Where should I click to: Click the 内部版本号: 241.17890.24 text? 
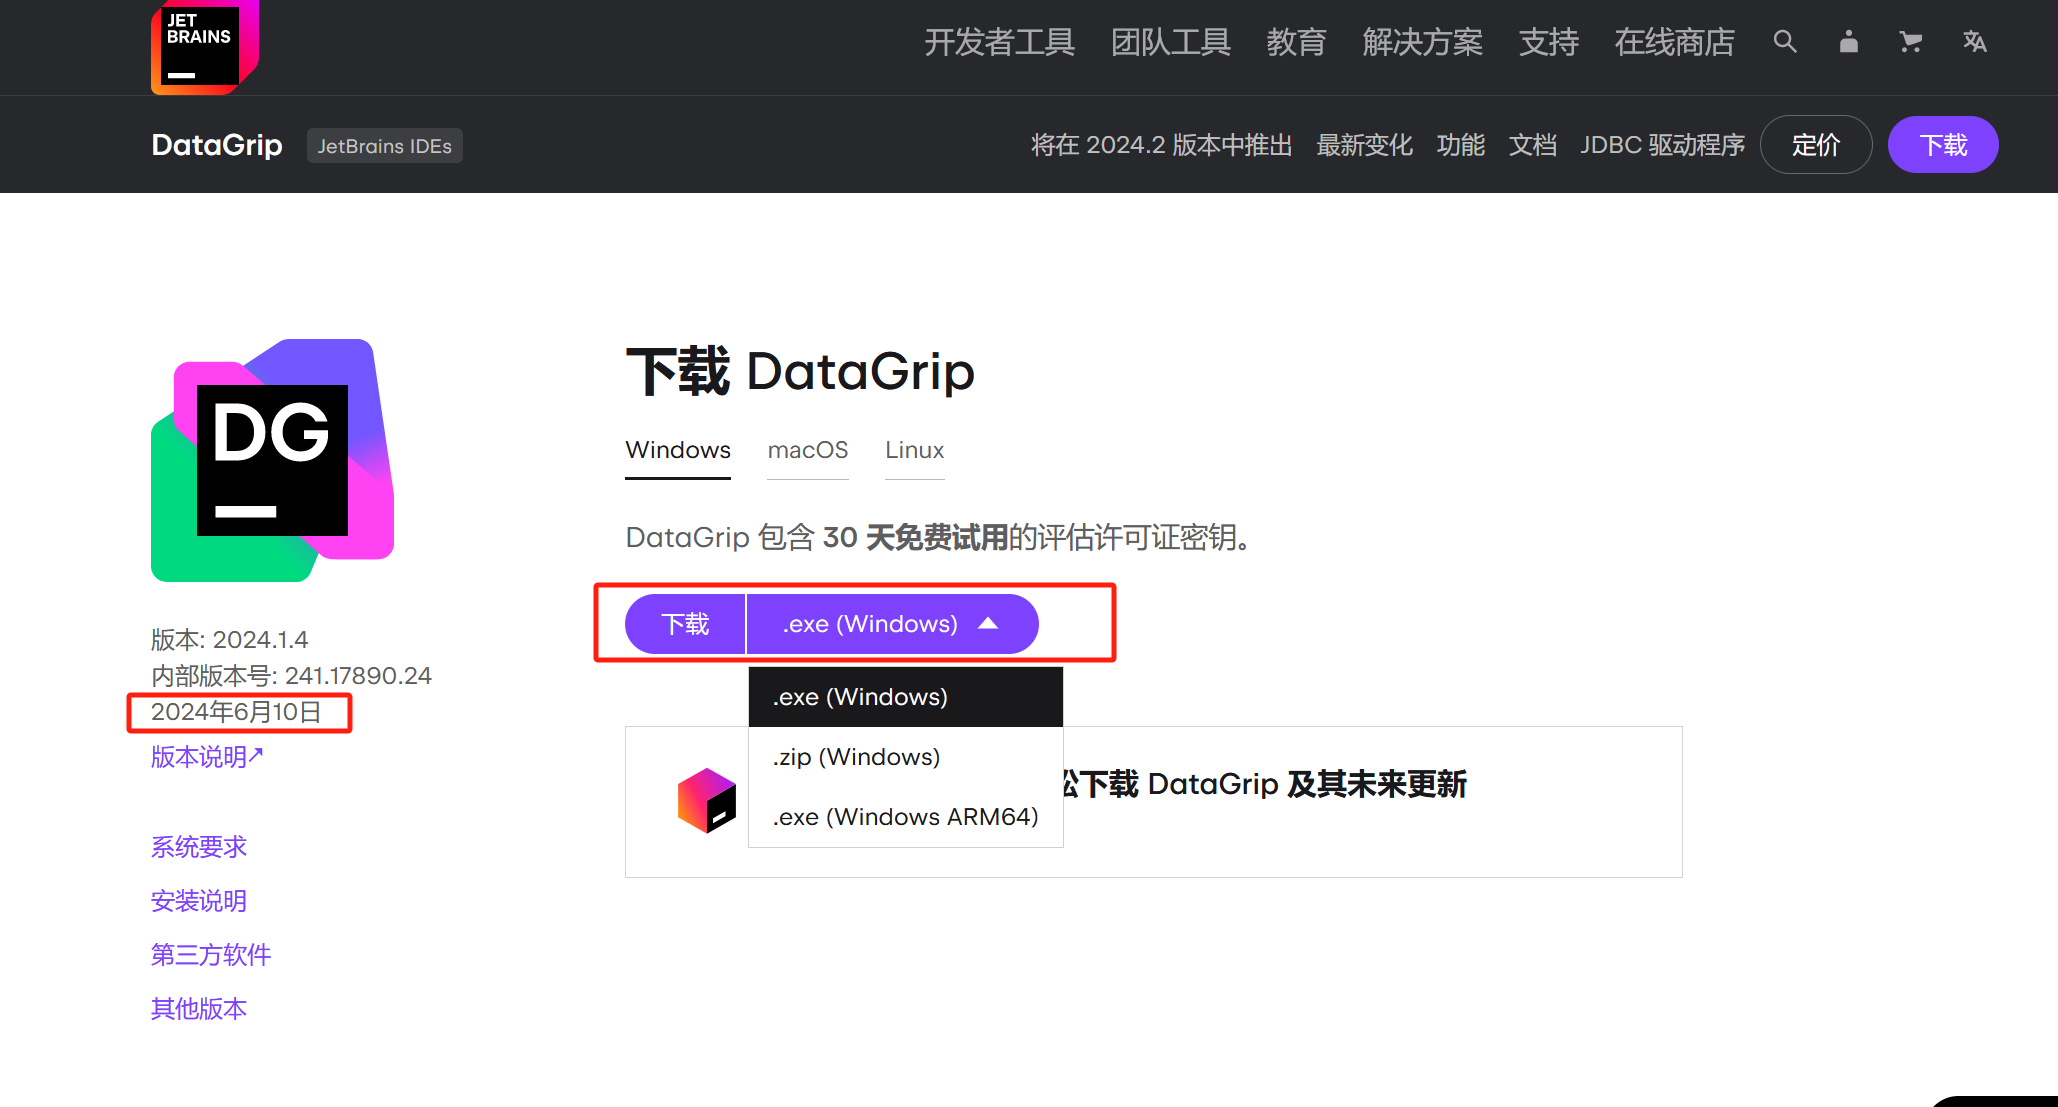[291, 676]
